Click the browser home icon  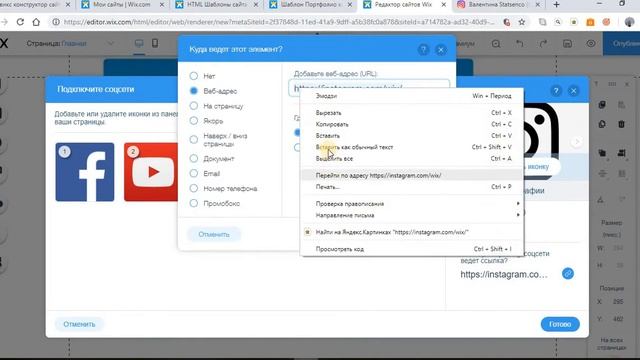(x=36, y=22)
